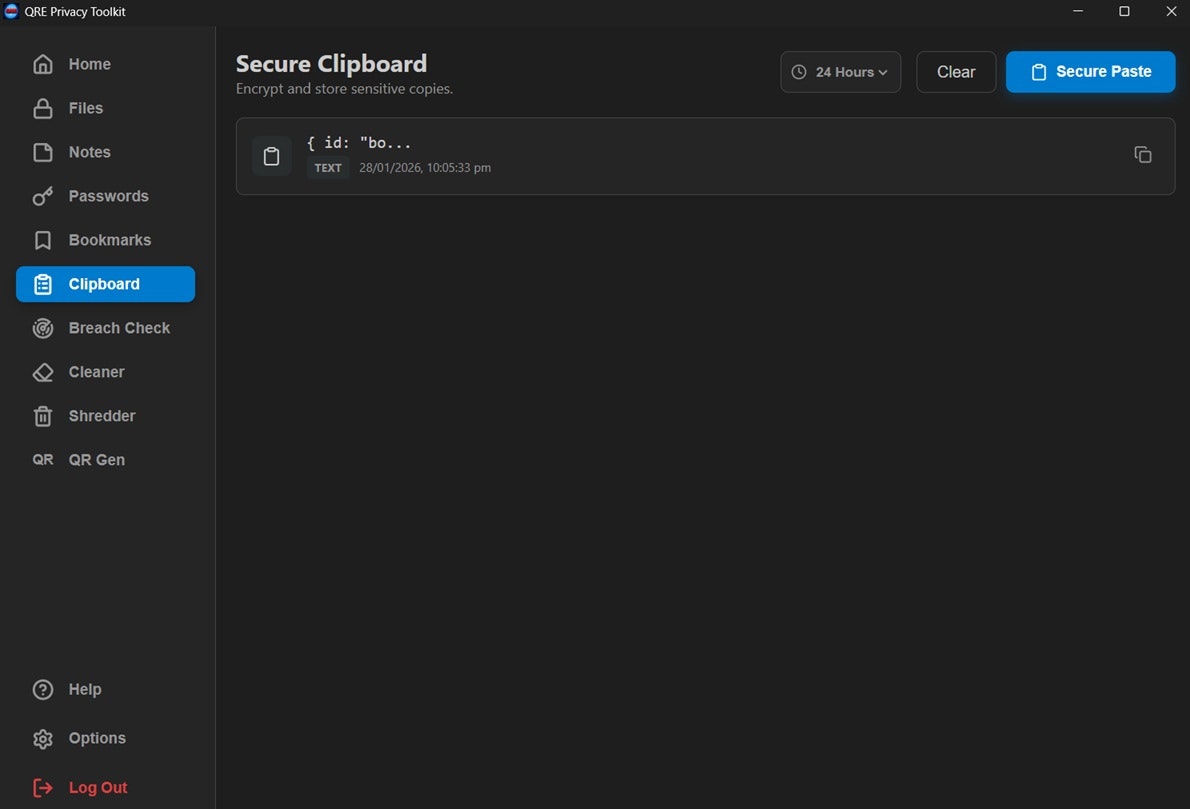Click the timestamp 28/01/2026, 10:05:33 pm
The image size is (1190, 809).
click(x=425, y=168)
